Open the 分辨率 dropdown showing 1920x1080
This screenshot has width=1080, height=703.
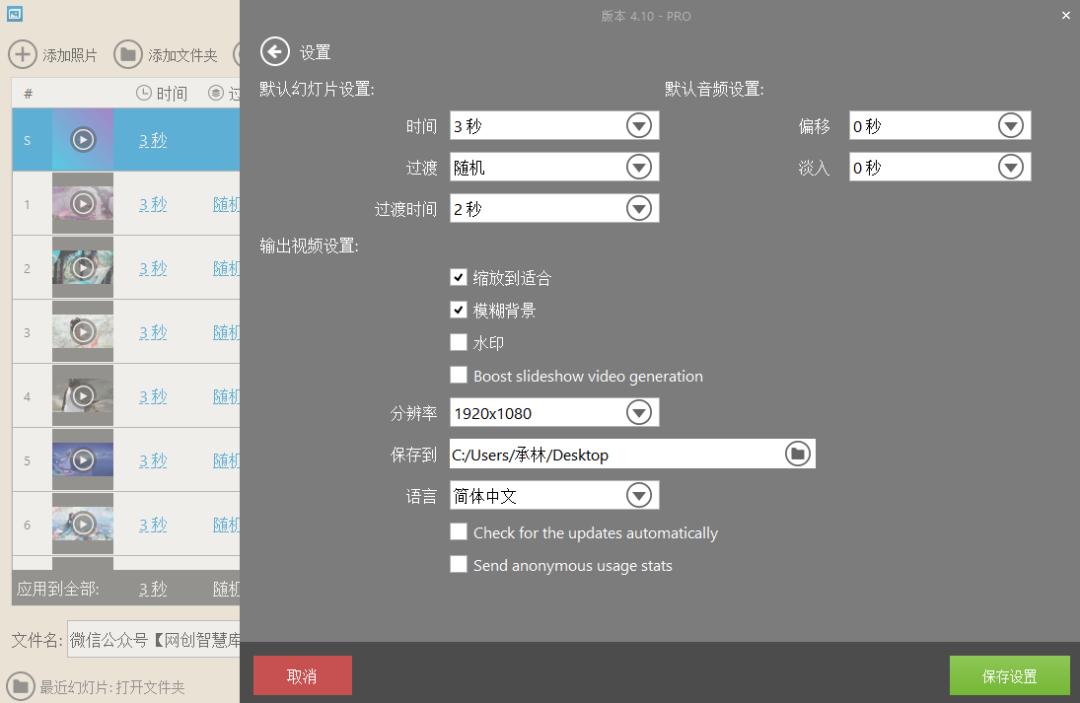click(554, 412)
